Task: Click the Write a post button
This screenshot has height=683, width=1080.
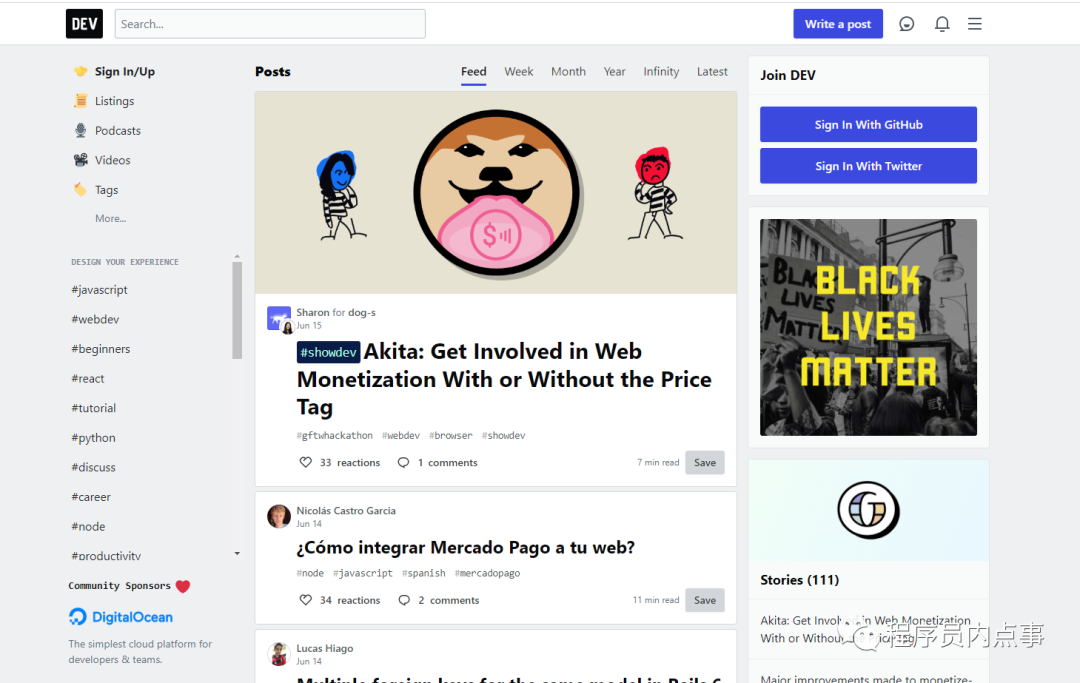Action: pos(838,24)
